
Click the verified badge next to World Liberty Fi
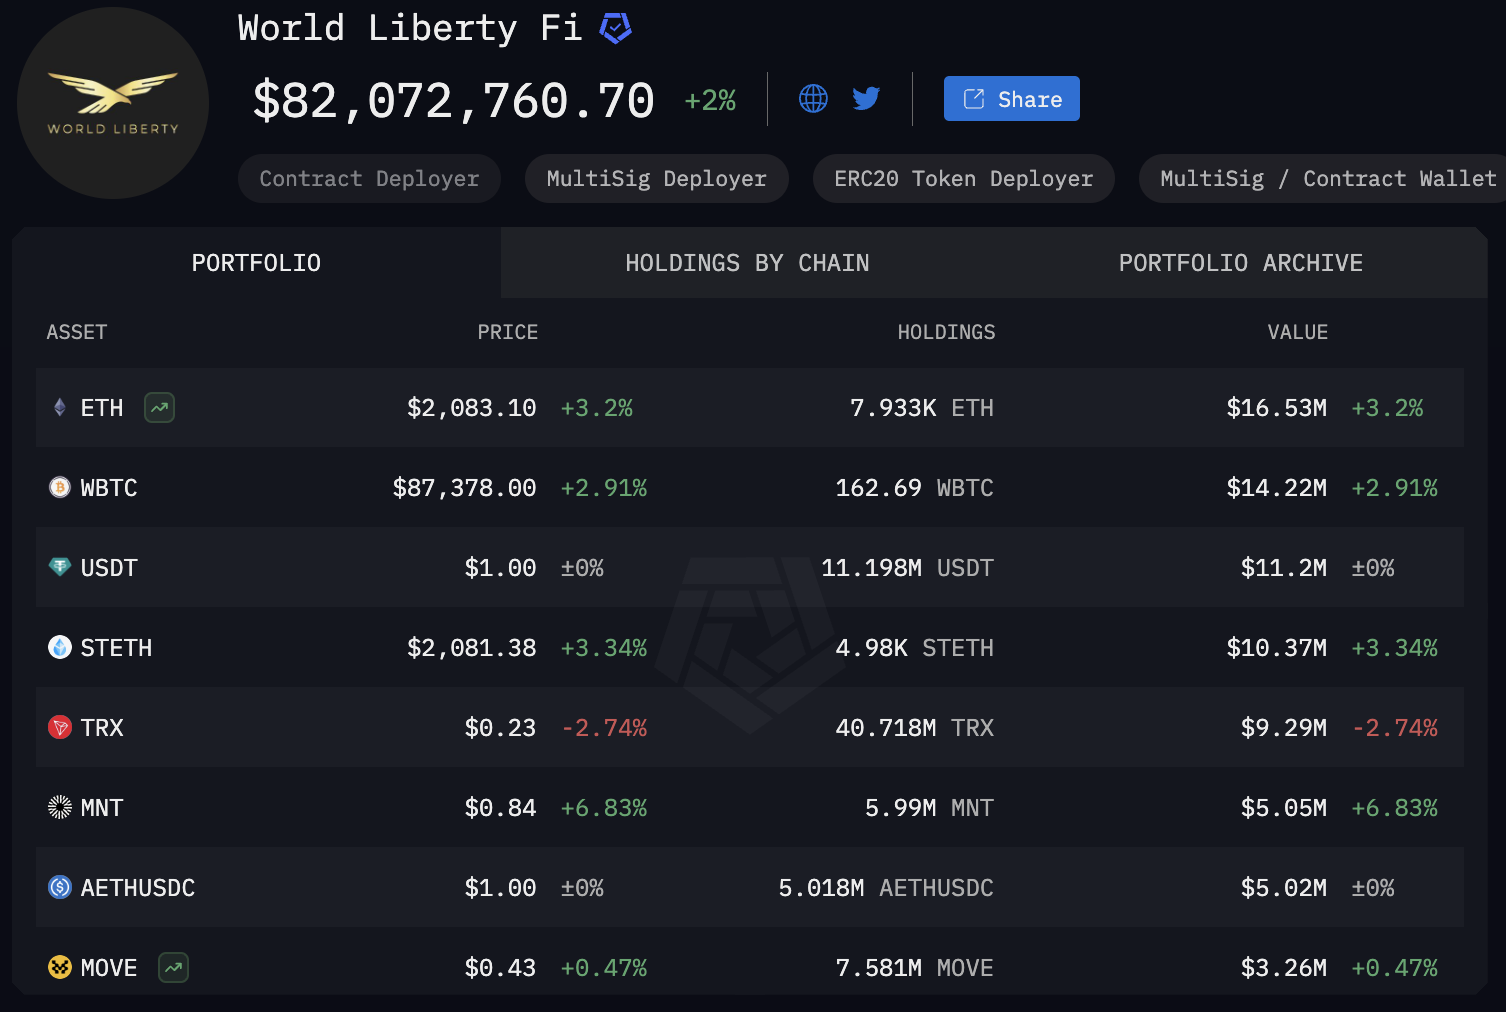coord(615,29)
